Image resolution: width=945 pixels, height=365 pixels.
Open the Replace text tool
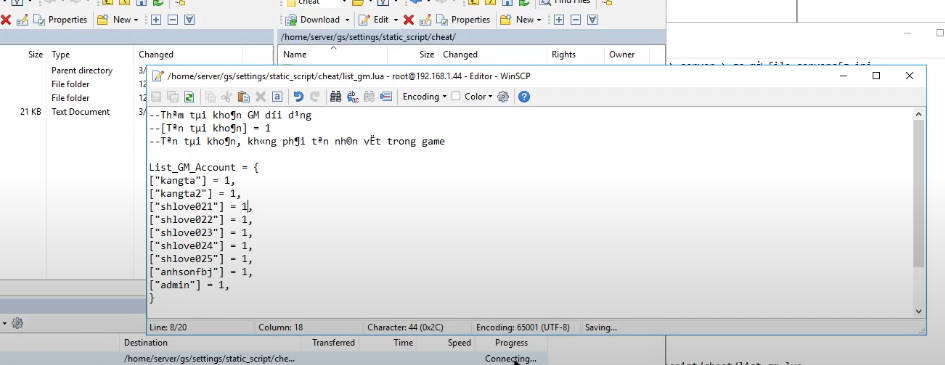point(353,96)
